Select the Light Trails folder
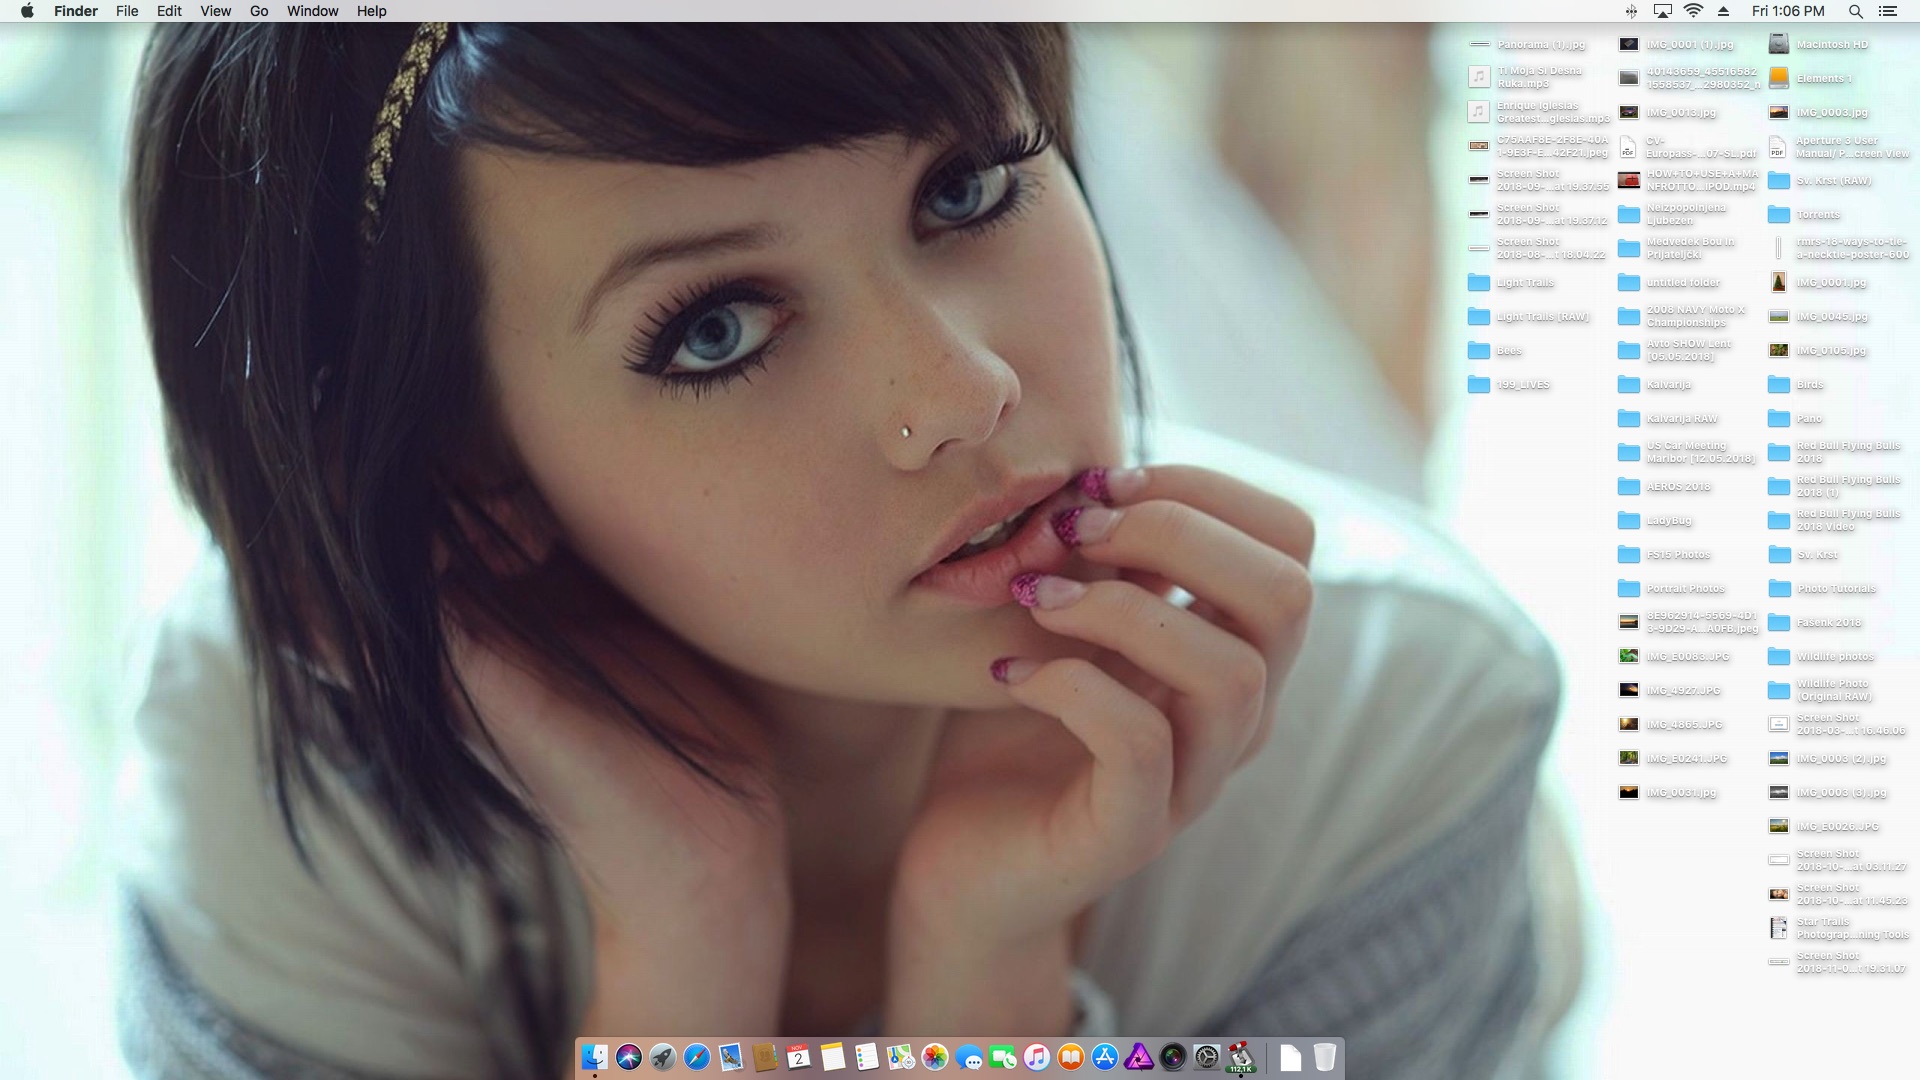Screen dimensions: 1920x1080 click(x=1479, y=283)
